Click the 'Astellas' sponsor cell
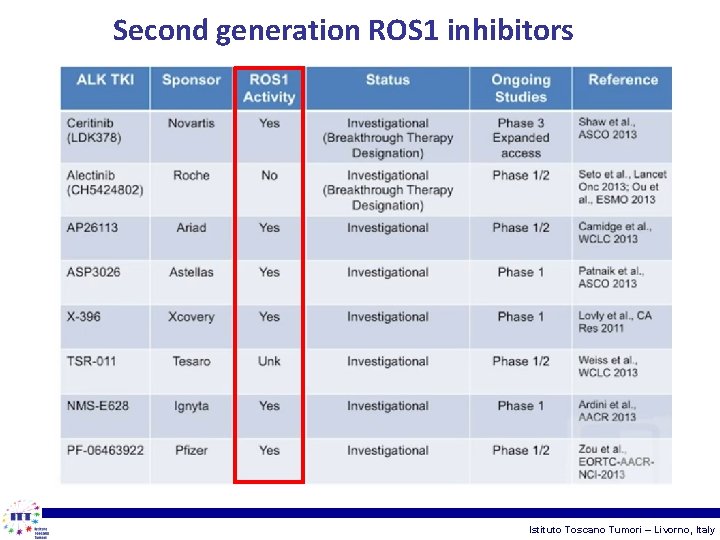720x540 pixels. 191,282
